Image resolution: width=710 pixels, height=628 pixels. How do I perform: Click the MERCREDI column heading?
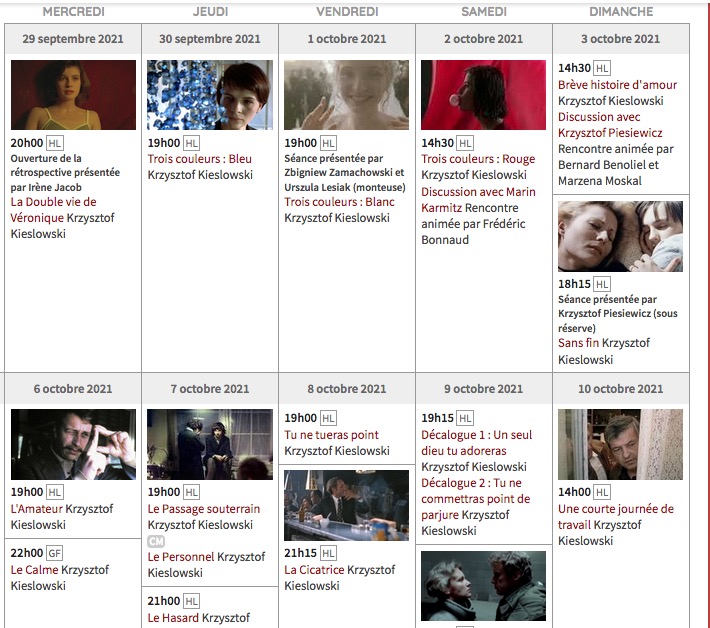73,12
